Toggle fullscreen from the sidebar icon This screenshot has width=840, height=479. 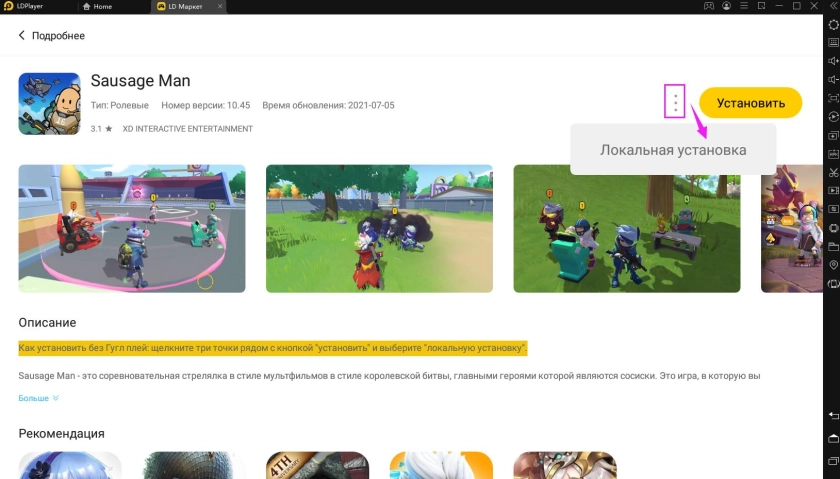pos(833,98)
